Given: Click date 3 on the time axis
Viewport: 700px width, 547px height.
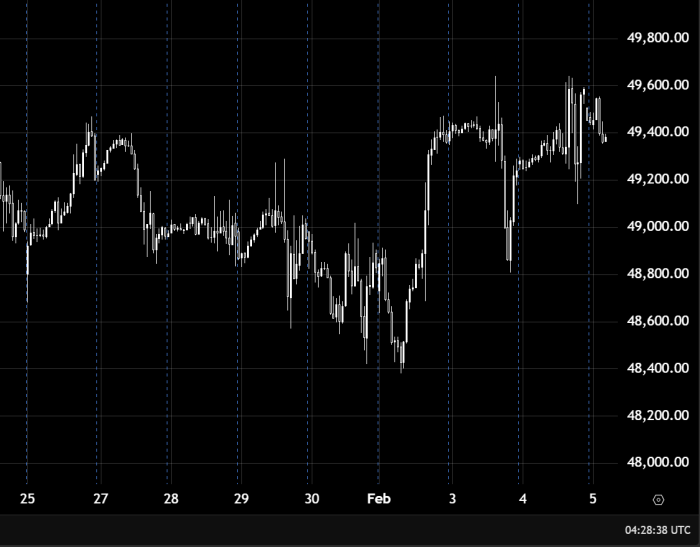Looking at the screenshot, I should pos(452,498).
